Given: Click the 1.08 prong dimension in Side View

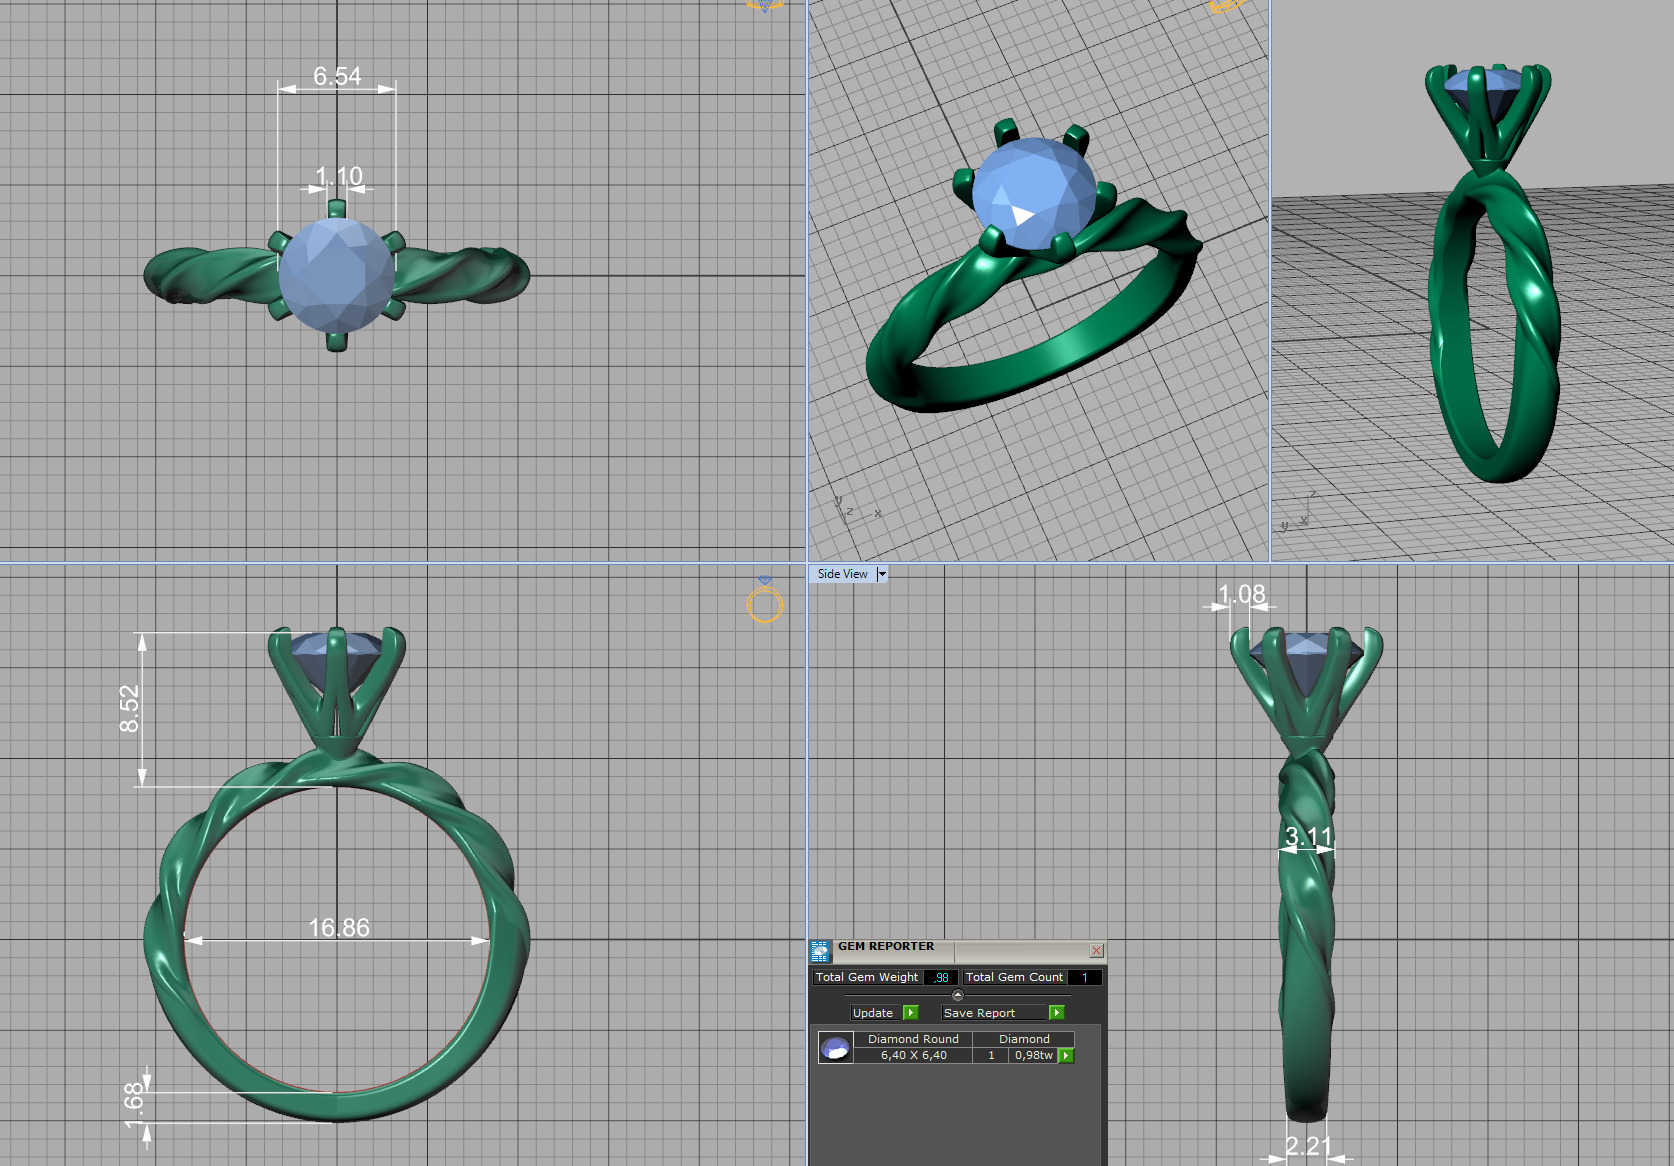Looking at the screenshot, I should click(x=1241, y=594).
